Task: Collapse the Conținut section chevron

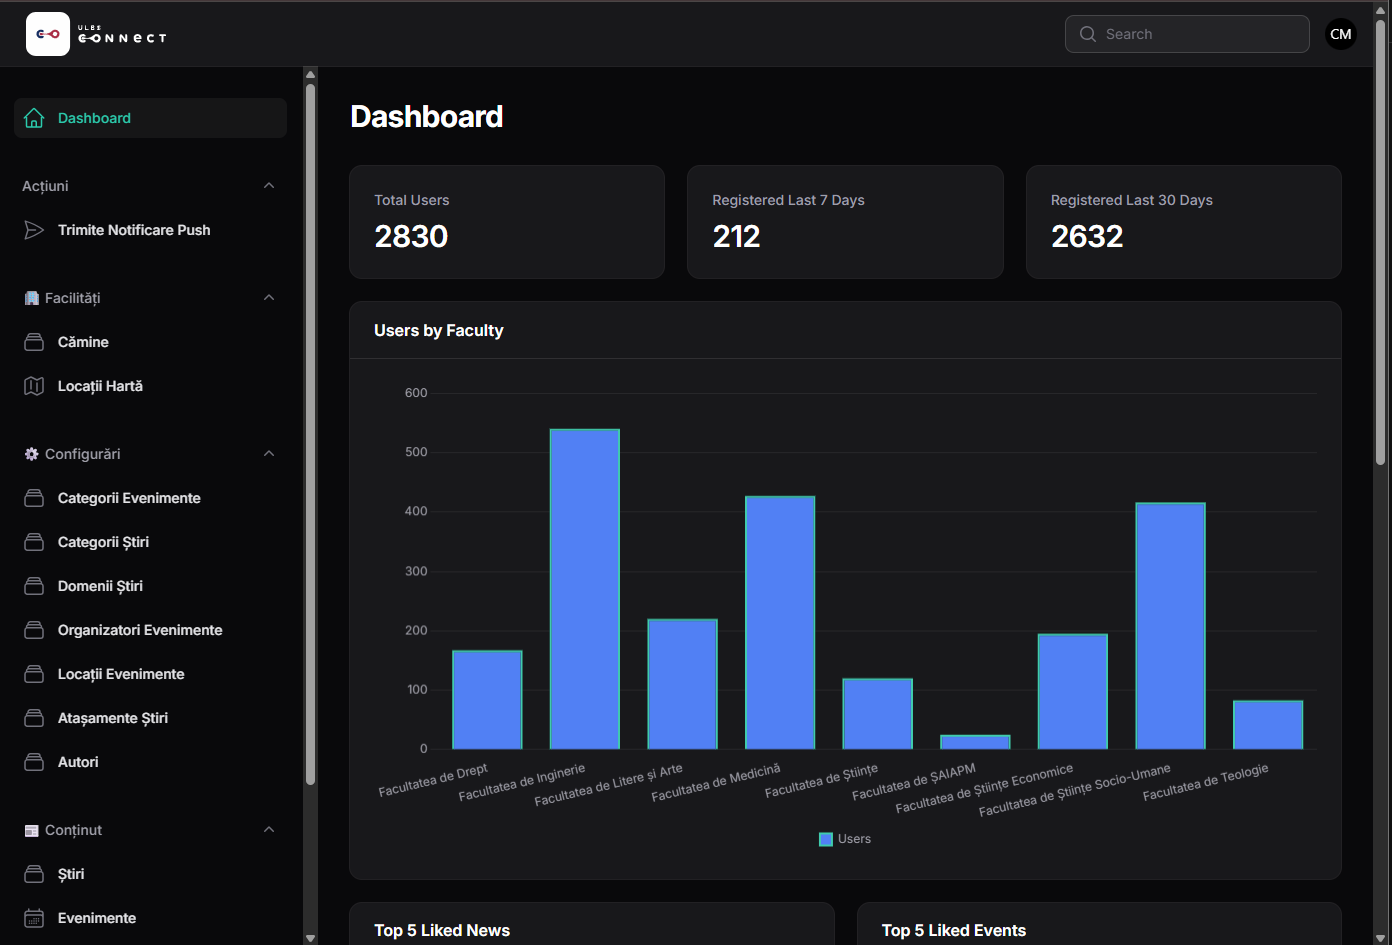Action: tap(269, 830)
